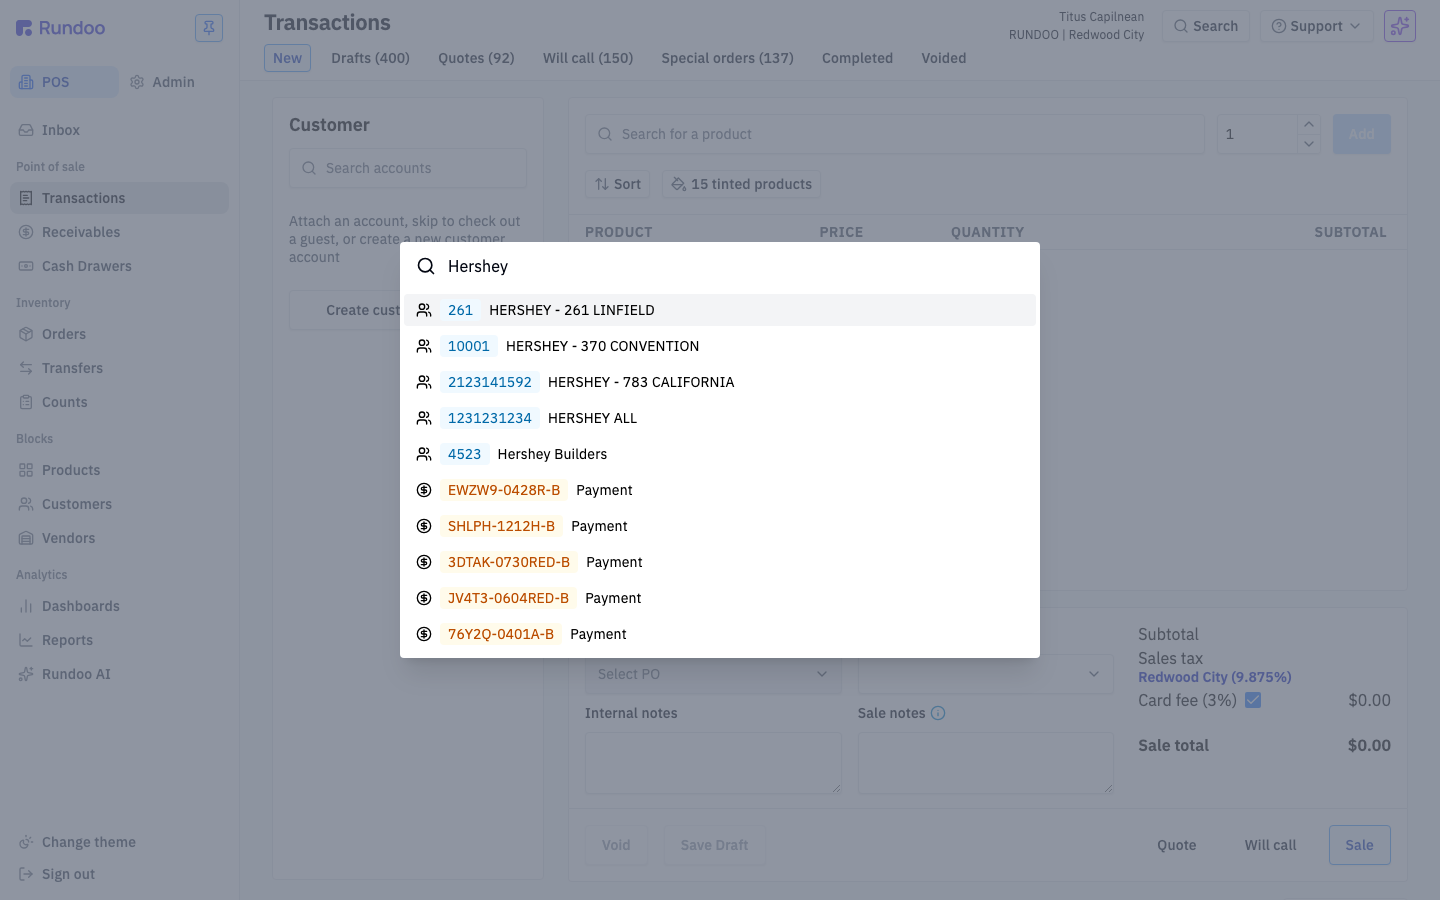
Task: Open Redwood City (9.875%) tax link
Action: point(1215,677)
